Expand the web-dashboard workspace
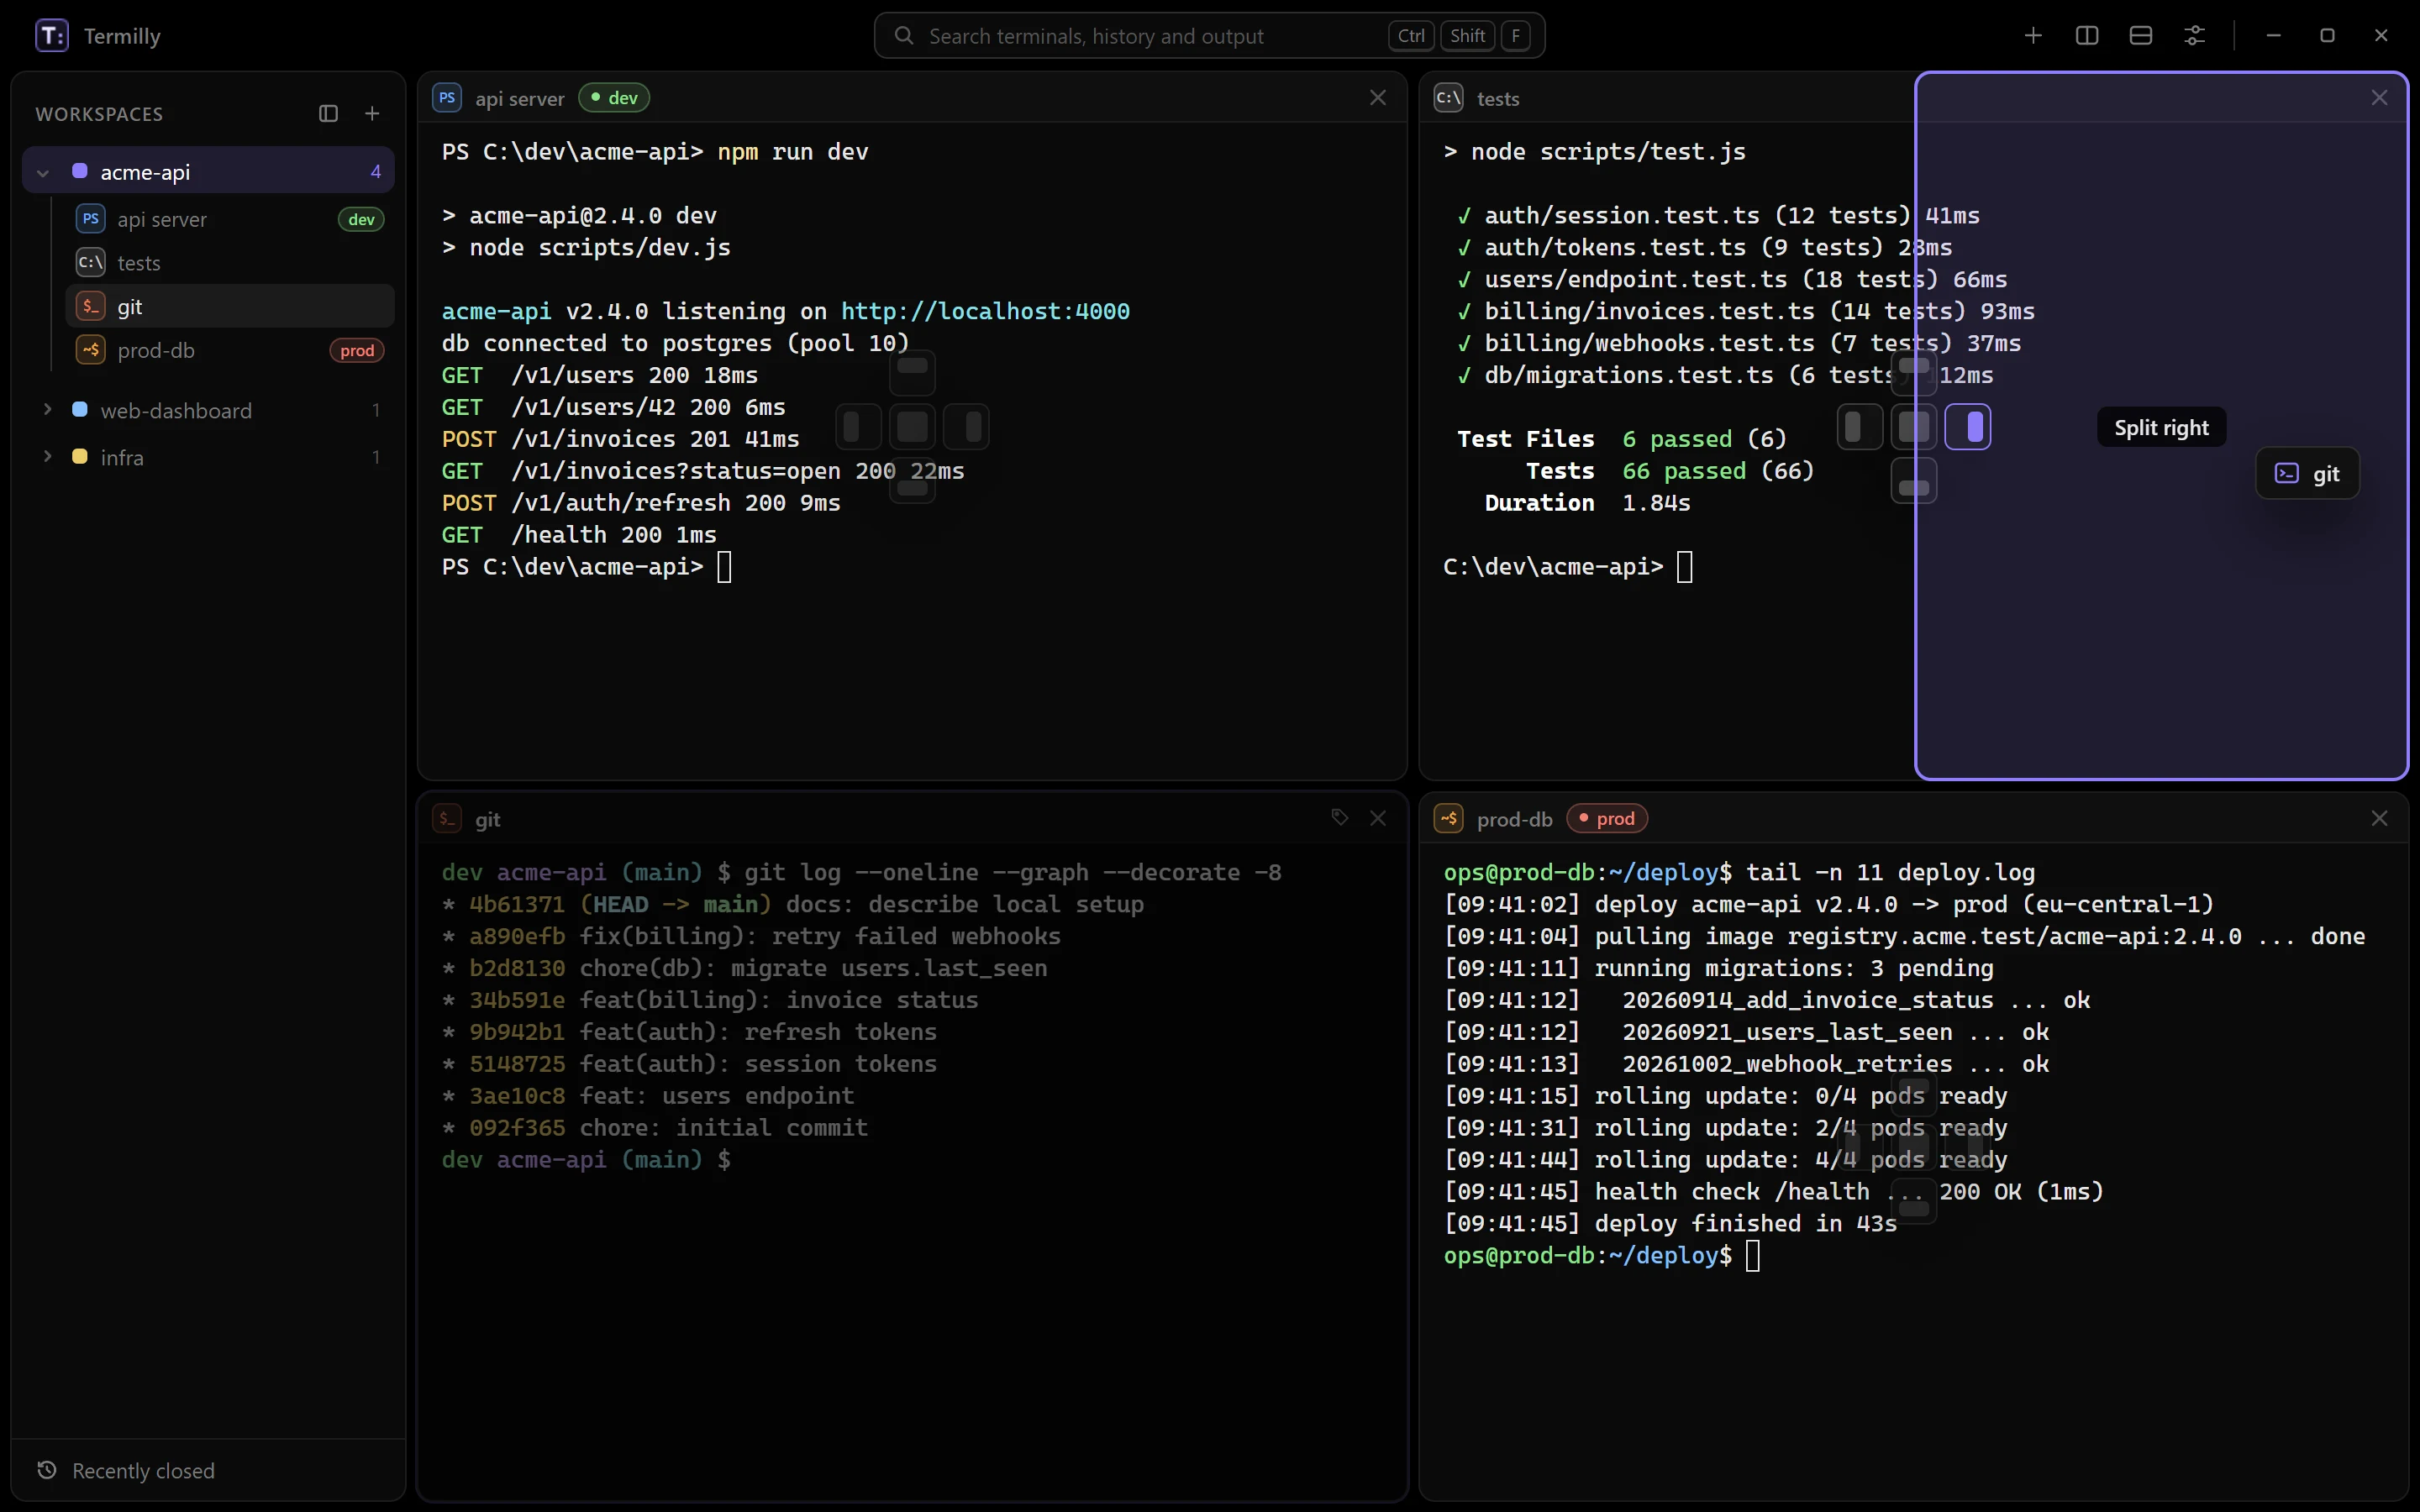Screen dimensions: 2420x1512 (x=46, y=410)
